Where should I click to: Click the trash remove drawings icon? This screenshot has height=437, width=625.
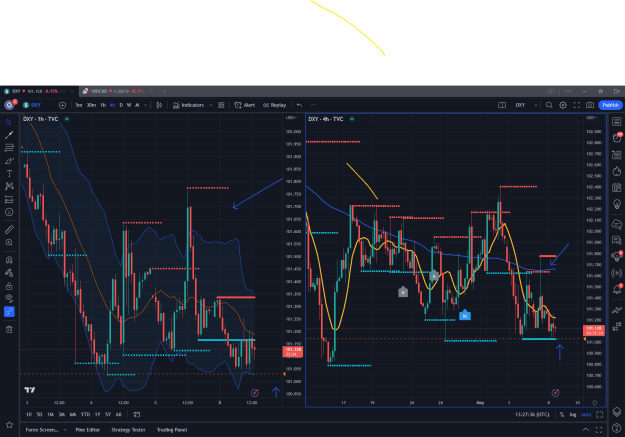tap(9, 329)
